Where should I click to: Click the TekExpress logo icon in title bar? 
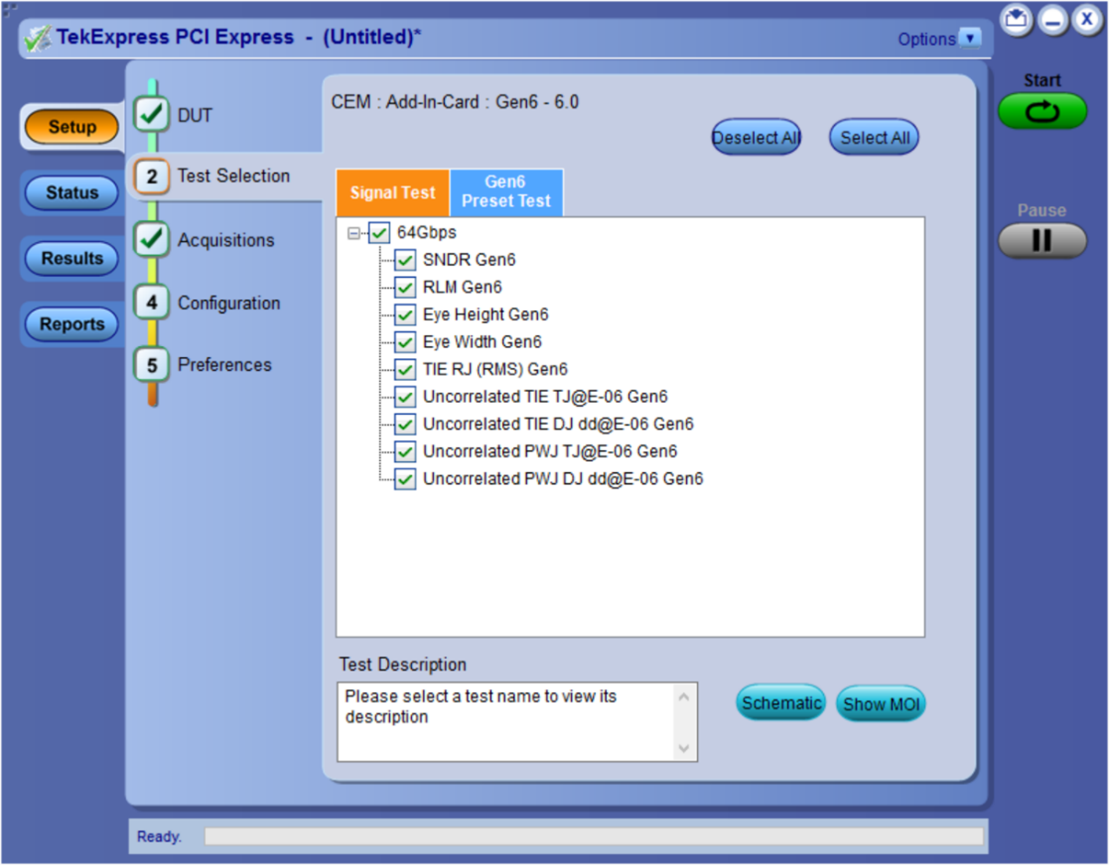[38, 39]
